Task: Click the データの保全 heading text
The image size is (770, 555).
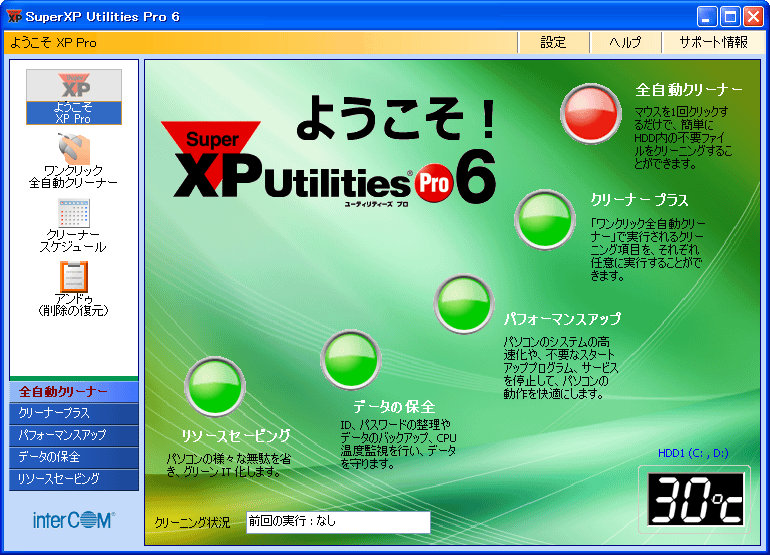Action: pyautogui.click(x=394, y=406)
